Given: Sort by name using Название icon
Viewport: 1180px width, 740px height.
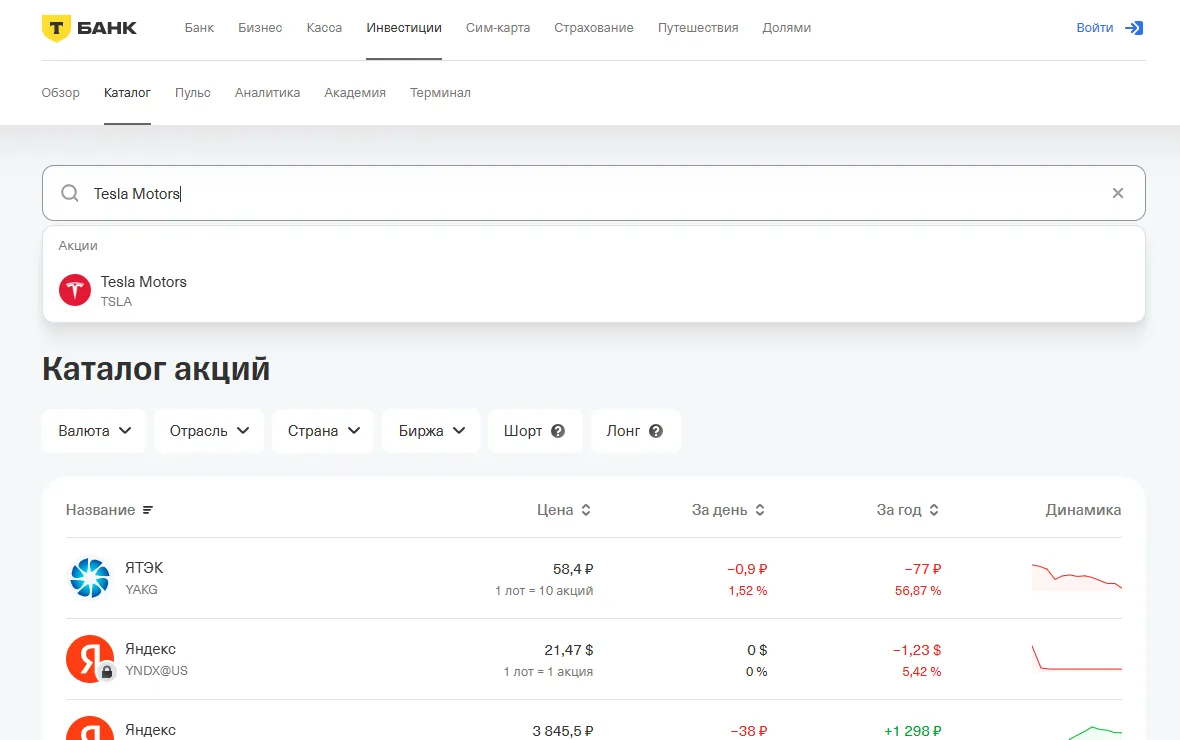Looking at the screenshot, I should [x=148, y=510].
